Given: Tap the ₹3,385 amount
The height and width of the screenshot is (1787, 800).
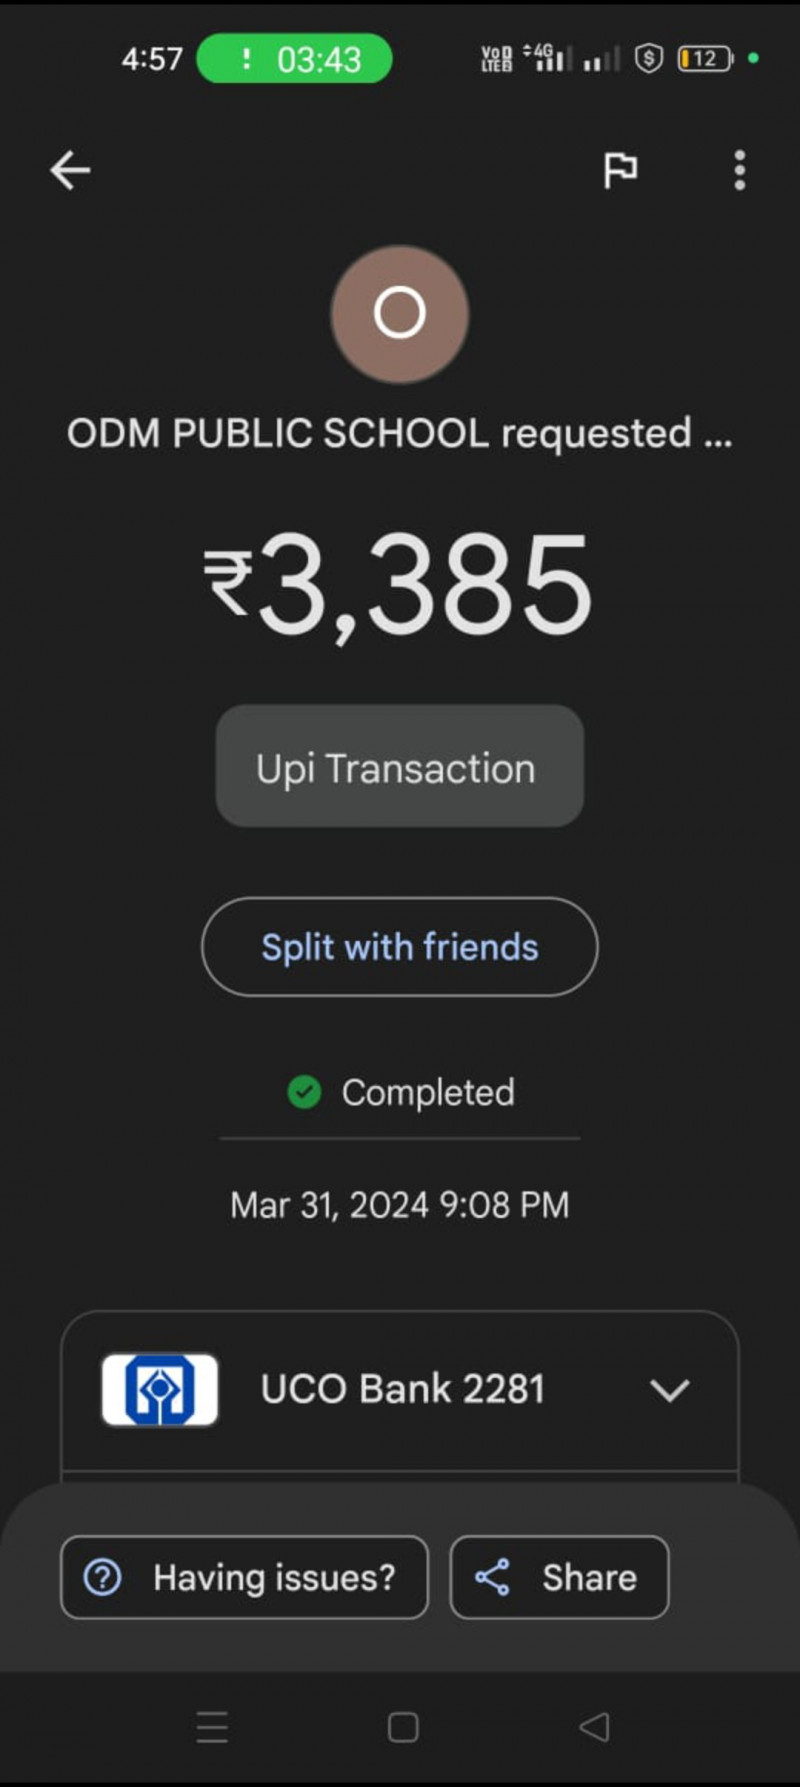Looking at the screenshot, I should (400, 585).
